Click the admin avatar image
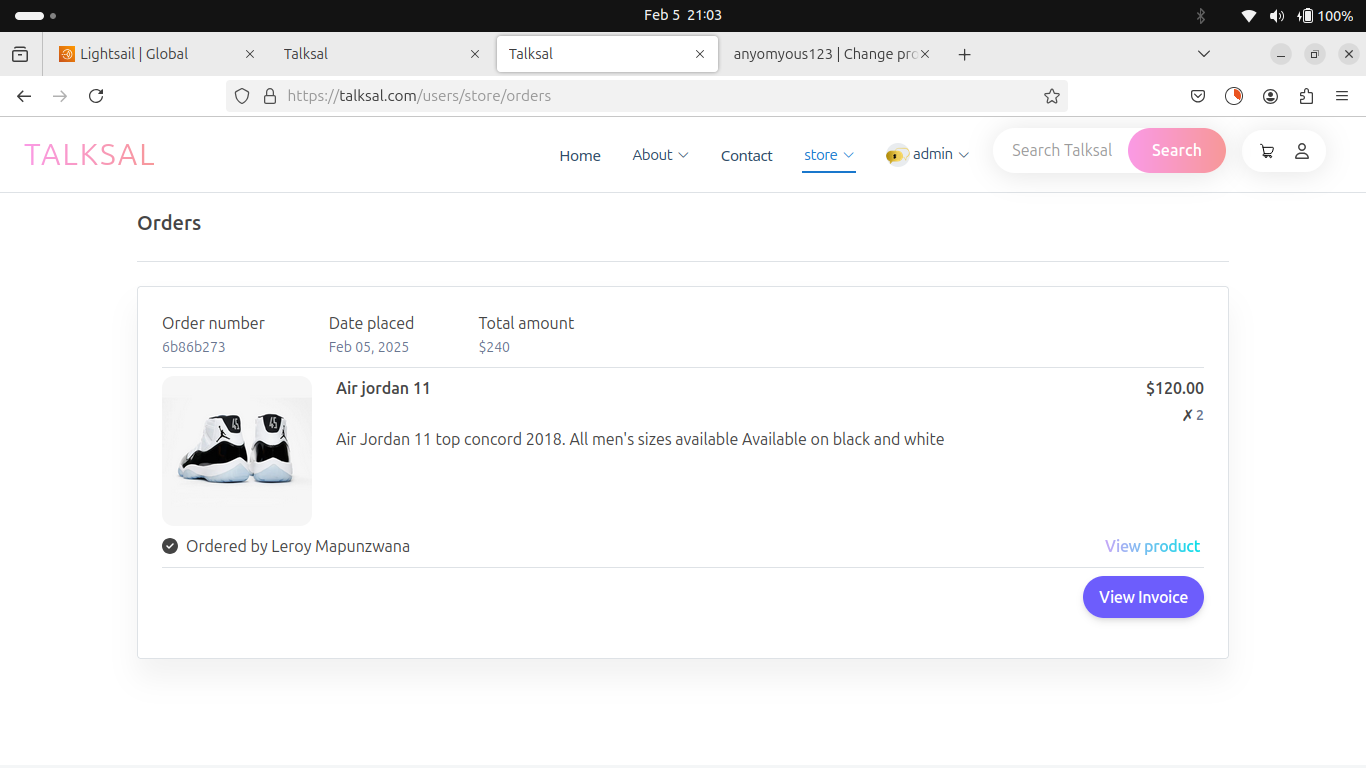 click(x=897, y=155)
